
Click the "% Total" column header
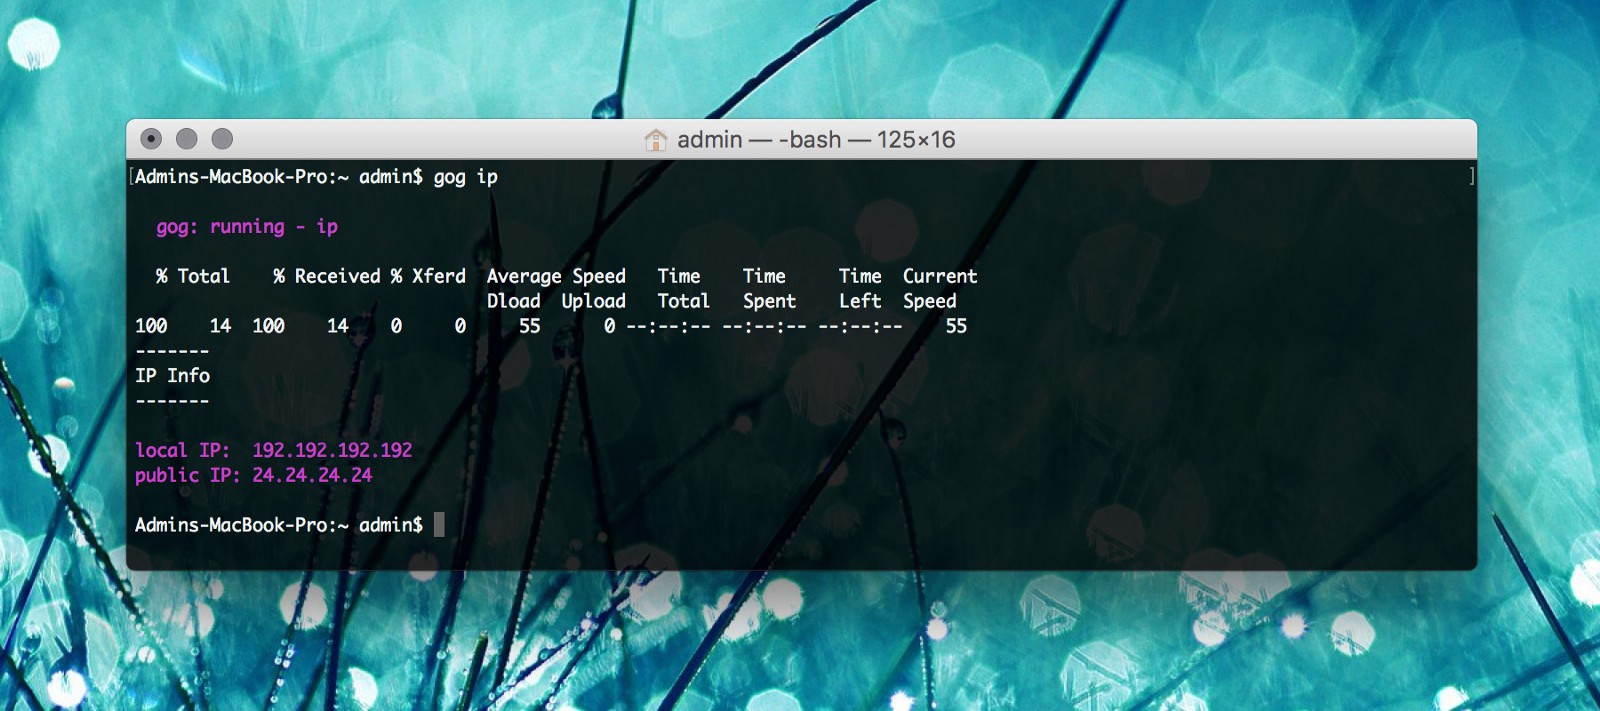[x=193, y=276]
